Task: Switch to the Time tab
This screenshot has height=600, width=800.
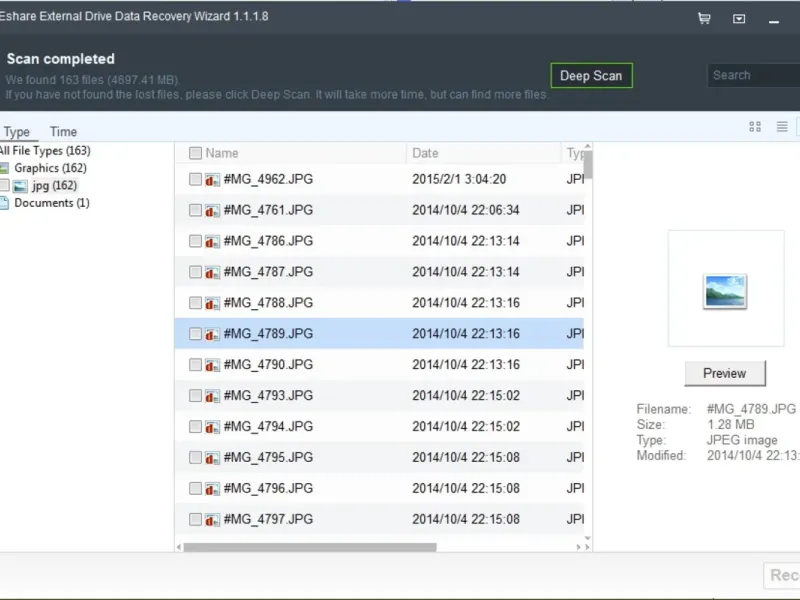Action: [63, 132]
